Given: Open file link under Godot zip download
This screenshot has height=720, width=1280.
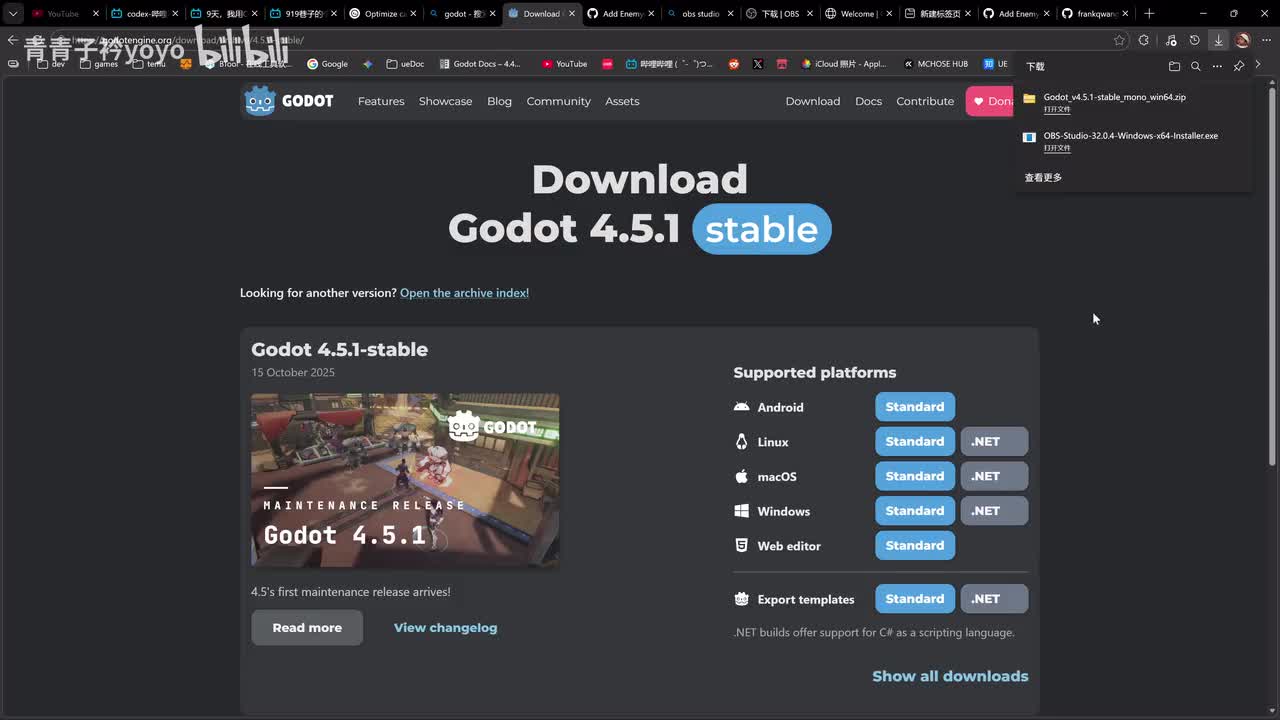Looking at the screenshot, I should tap(1057, 110).
